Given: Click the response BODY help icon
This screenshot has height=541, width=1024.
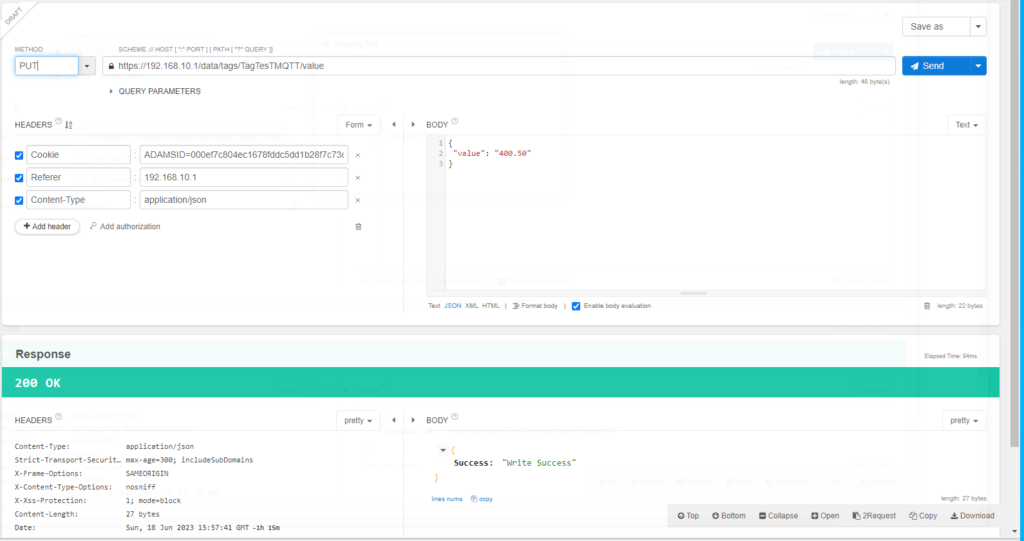Looking at the screenshot, I should [455, 417].
